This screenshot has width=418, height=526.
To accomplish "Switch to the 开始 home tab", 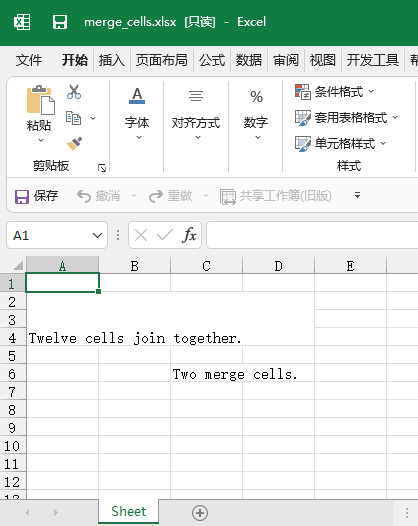I will tap(74, 60).
